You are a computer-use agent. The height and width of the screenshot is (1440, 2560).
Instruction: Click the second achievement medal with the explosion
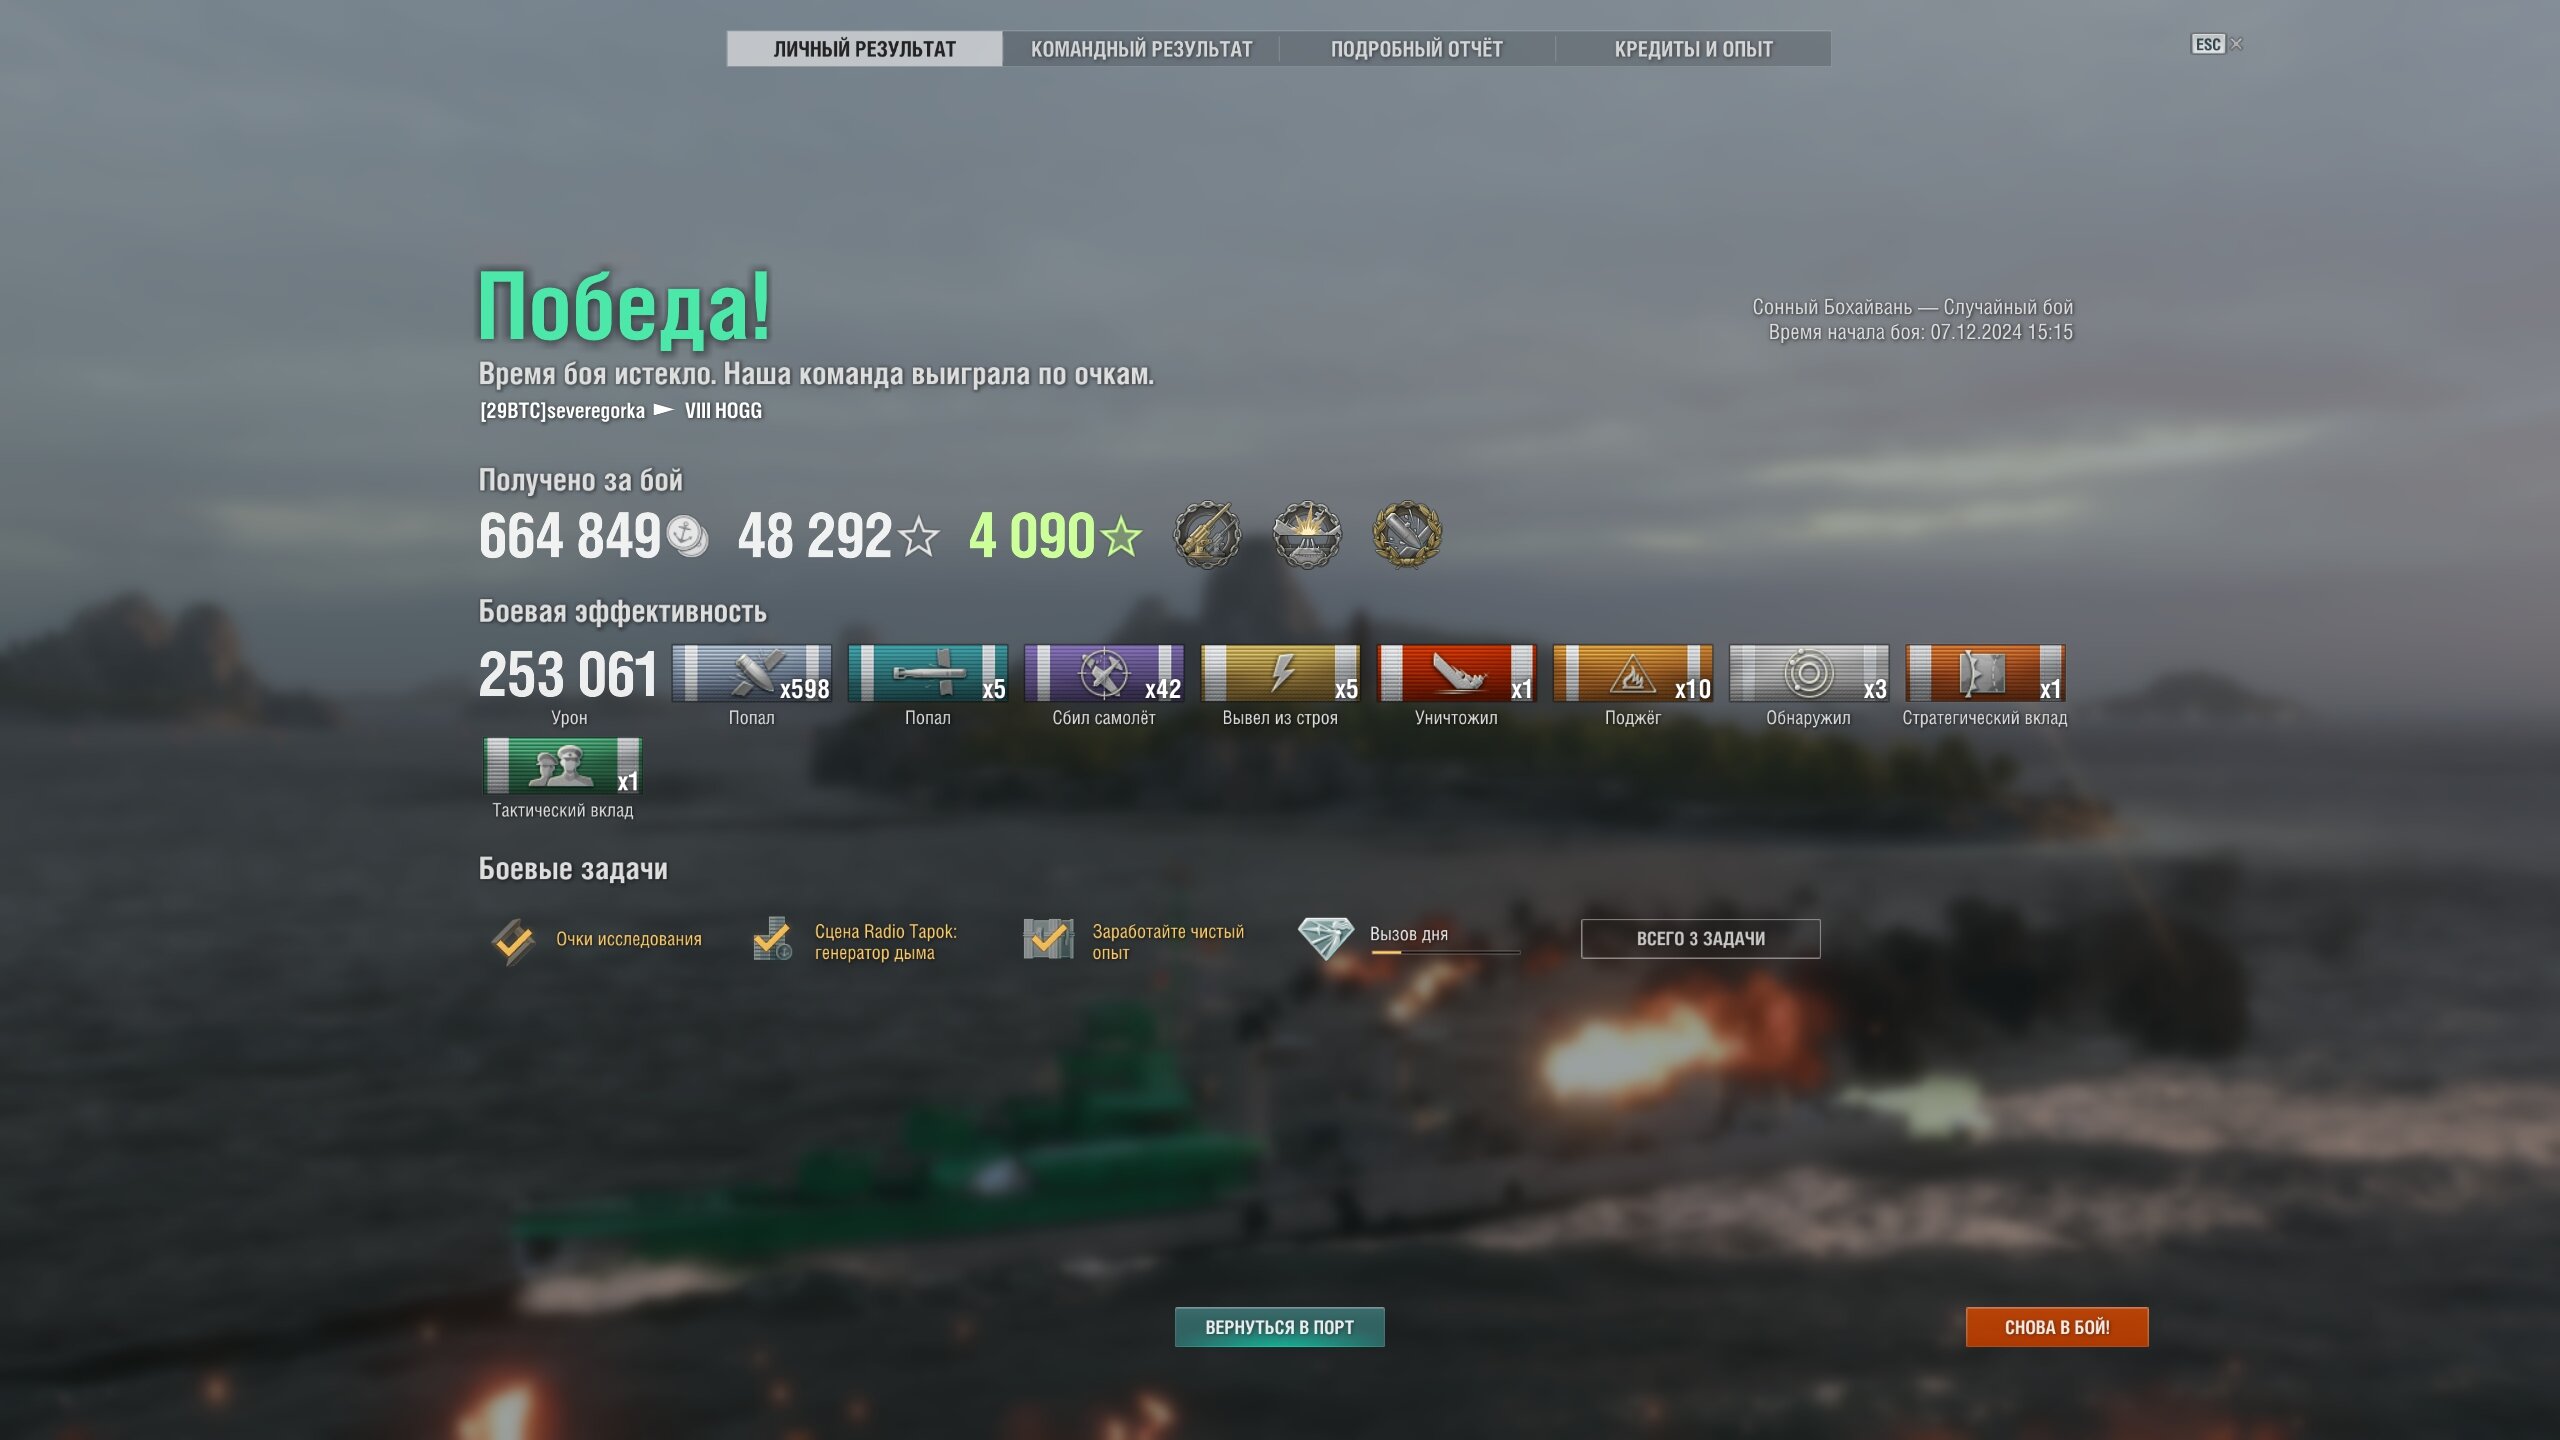pyautogui.click(x=1307, y=535)
